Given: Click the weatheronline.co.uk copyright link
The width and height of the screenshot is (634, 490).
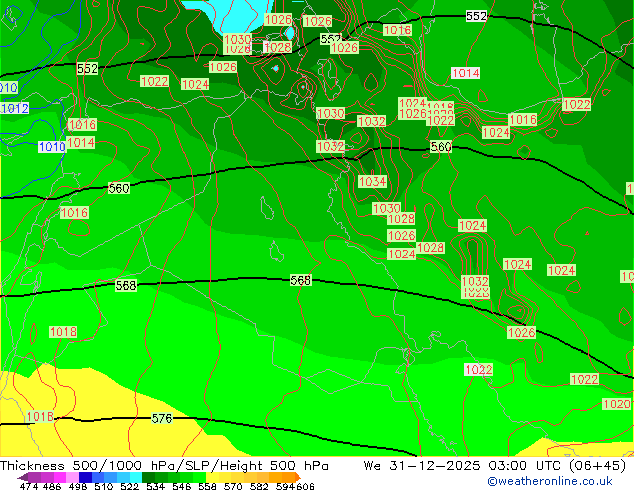Looking at the screenshot, I should point(549,481).
